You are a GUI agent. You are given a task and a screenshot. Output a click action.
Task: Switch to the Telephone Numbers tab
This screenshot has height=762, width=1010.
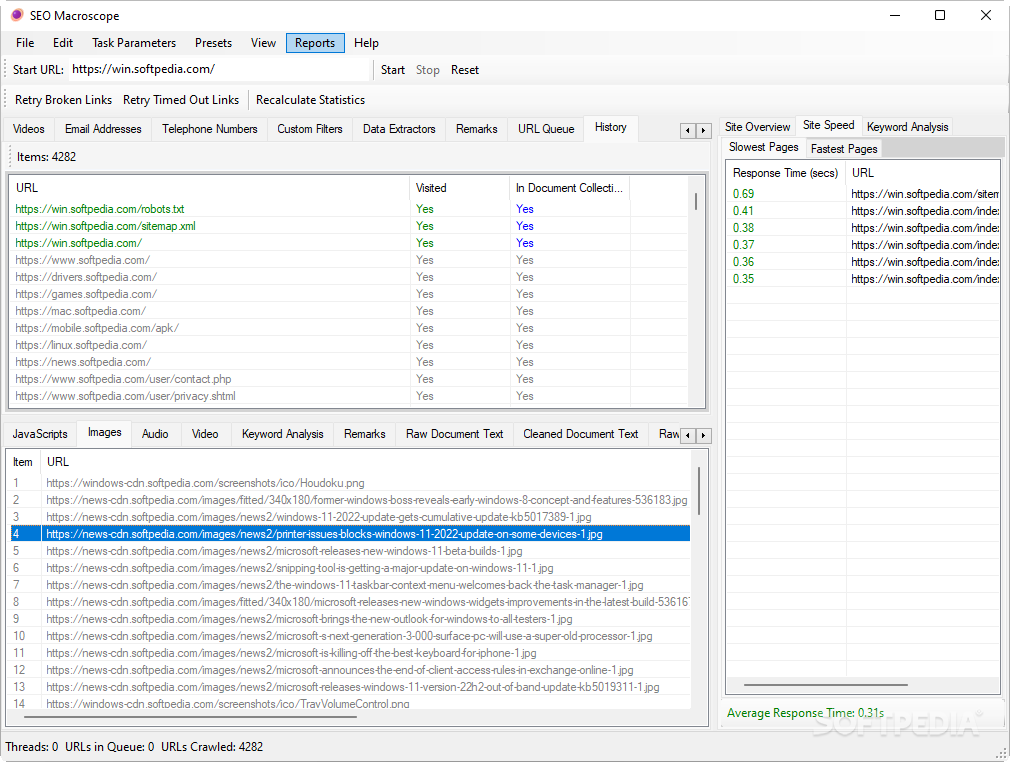pyautogui.click(x=209, y=129)
